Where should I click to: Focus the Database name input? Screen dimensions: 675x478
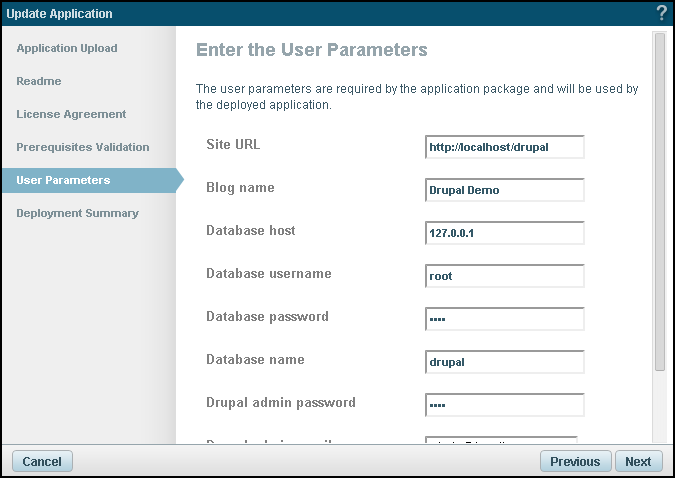(504, 362)
